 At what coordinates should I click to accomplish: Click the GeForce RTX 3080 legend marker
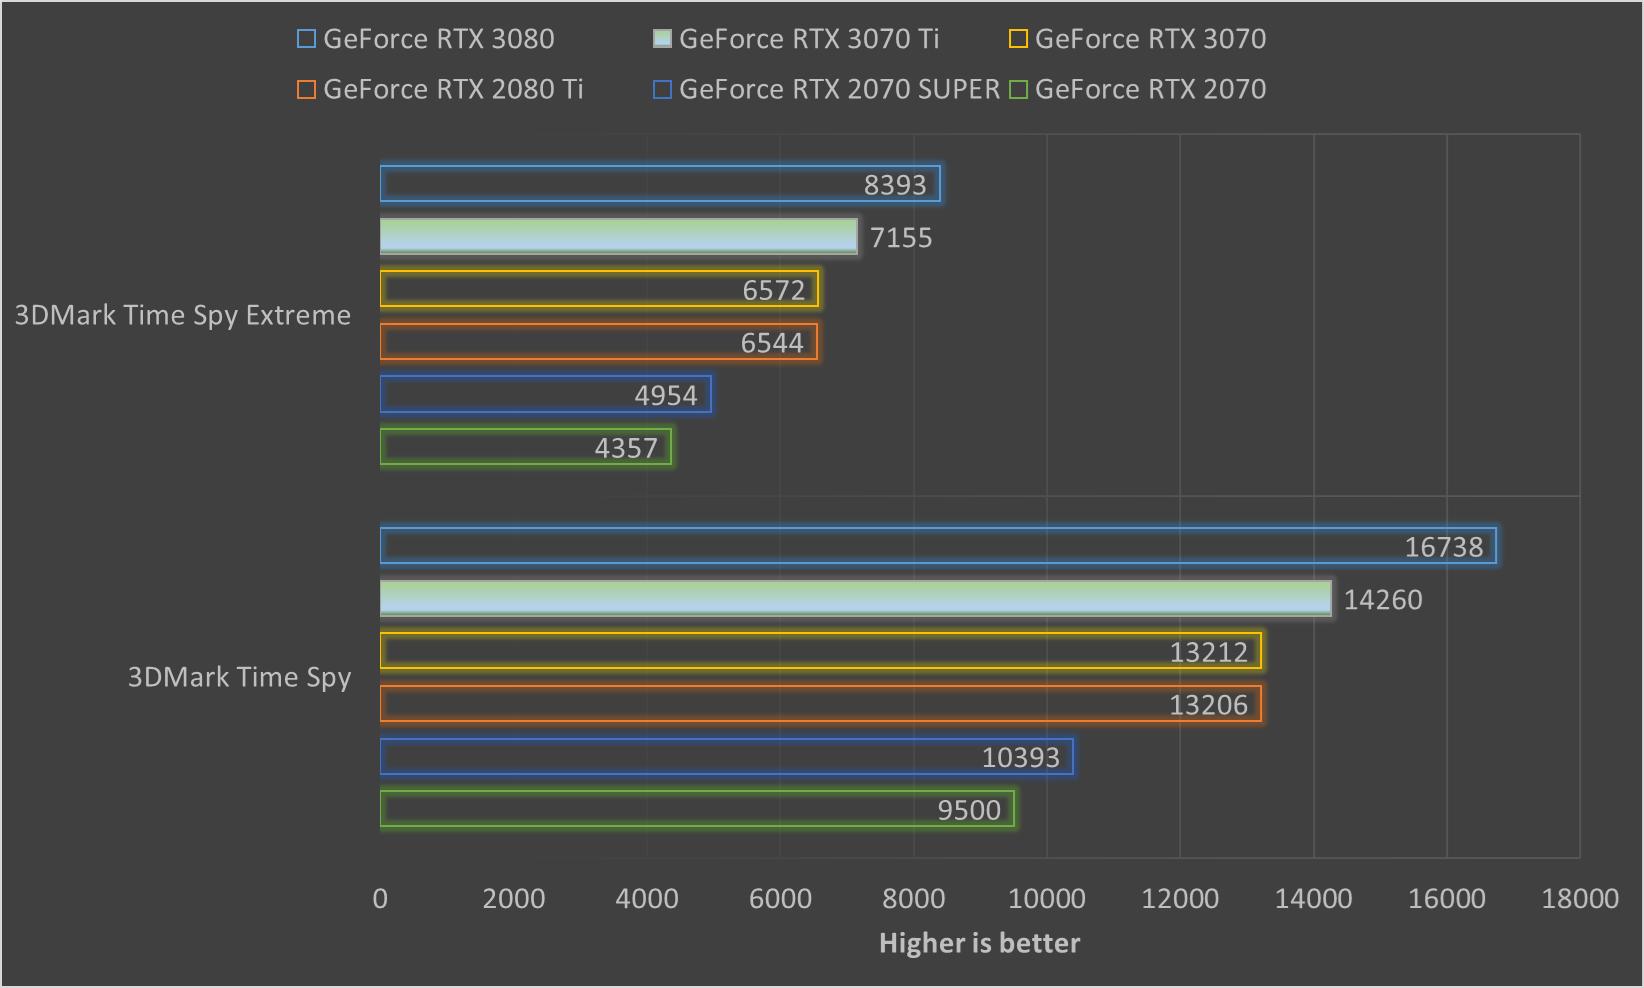(305, 39)
